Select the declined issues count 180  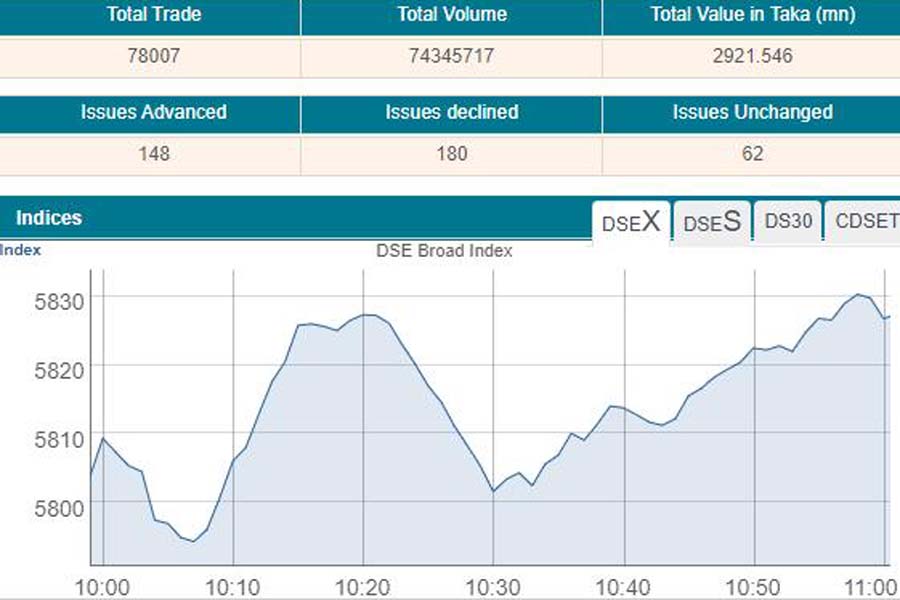(451, 153)
